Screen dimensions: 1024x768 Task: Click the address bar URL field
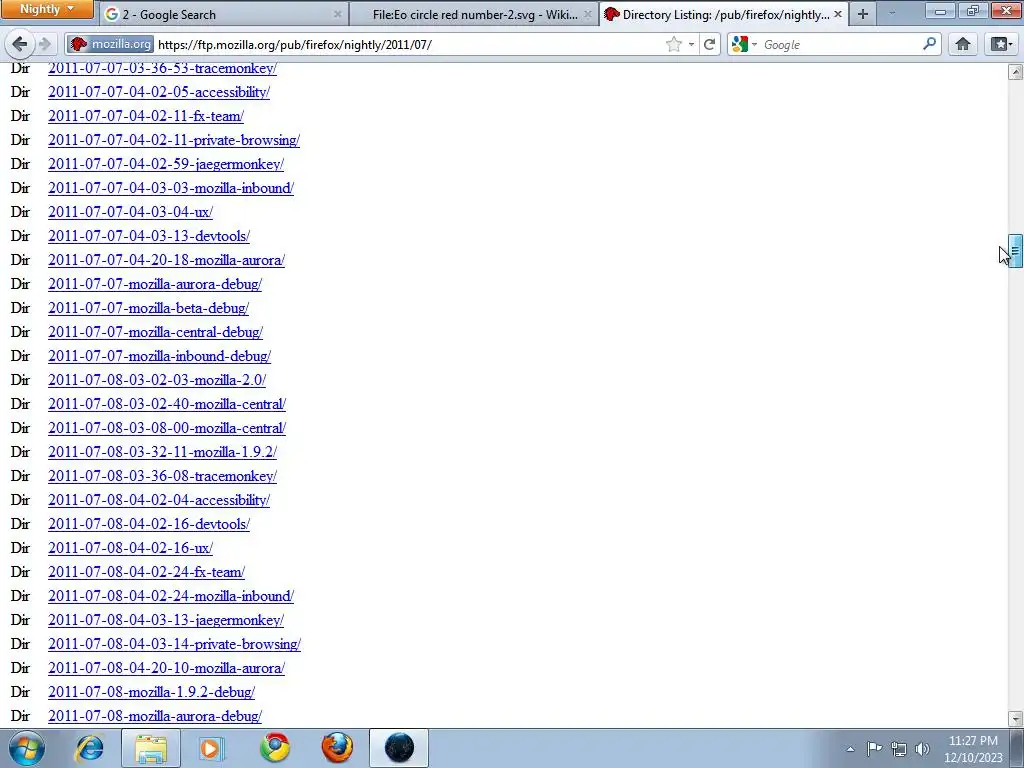click(x=408, y=44)
